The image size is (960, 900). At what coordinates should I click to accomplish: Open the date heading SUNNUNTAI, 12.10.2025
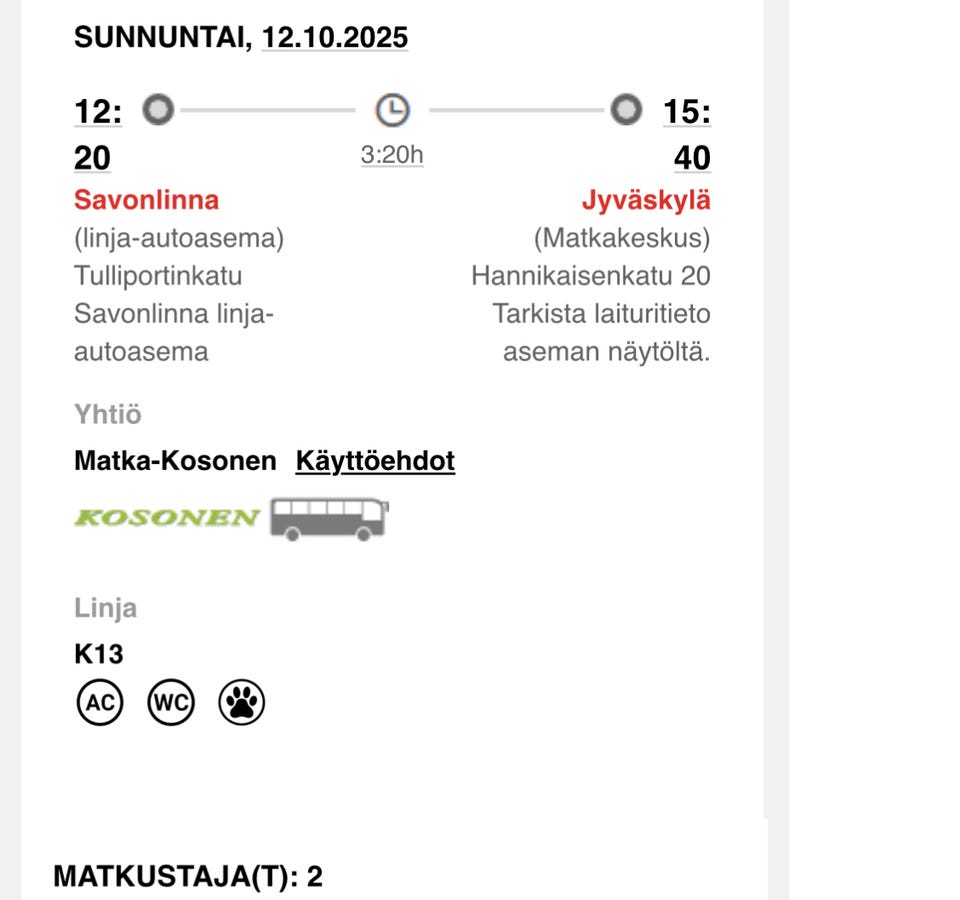click(x=240, y=36)
